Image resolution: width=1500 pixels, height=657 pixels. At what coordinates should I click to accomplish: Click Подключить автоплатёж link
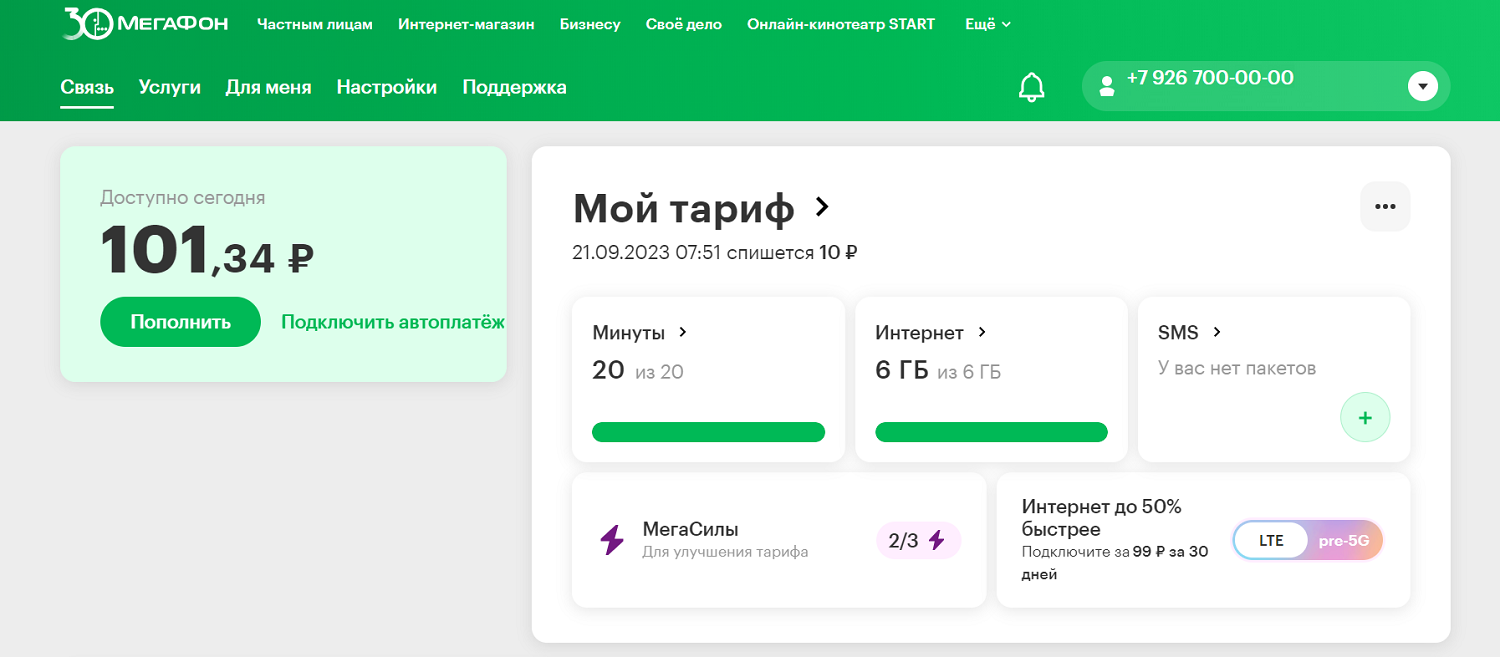coord(392,322)
